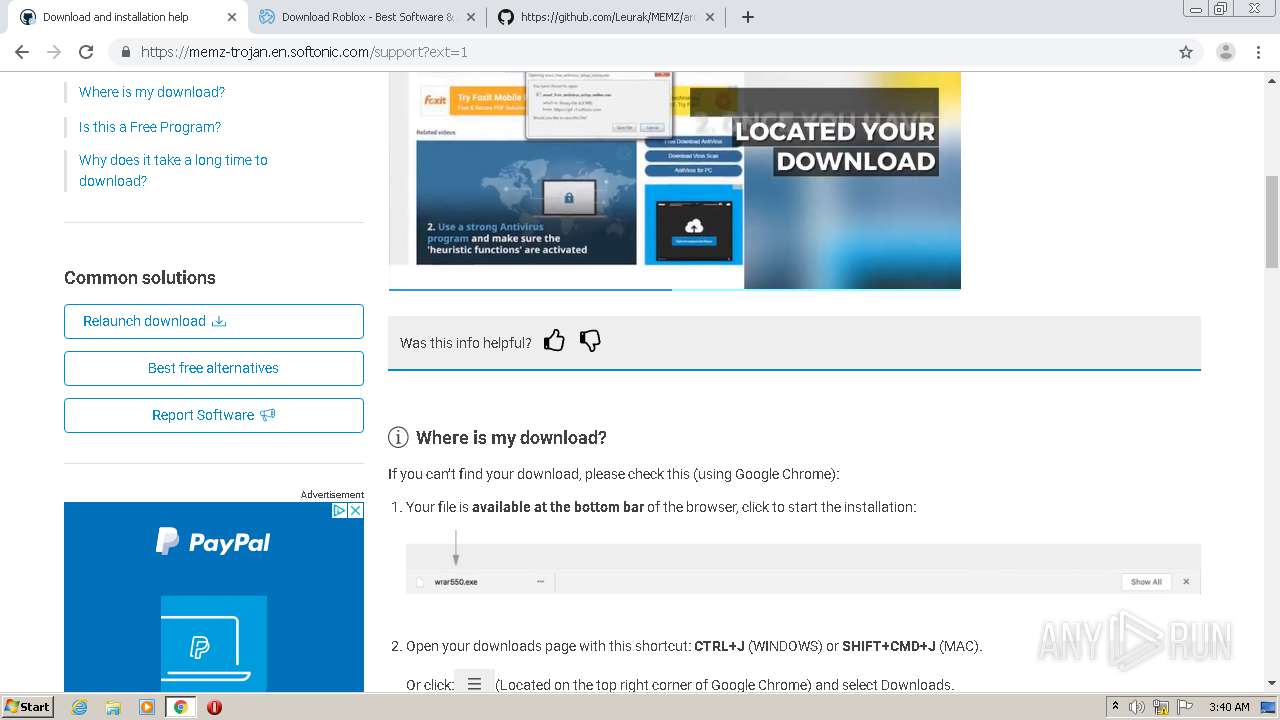The height and width of the screenshot is (720, 1280).
Task: Launch Internet Explorer from the taskbar
Action: coord(79,707)
